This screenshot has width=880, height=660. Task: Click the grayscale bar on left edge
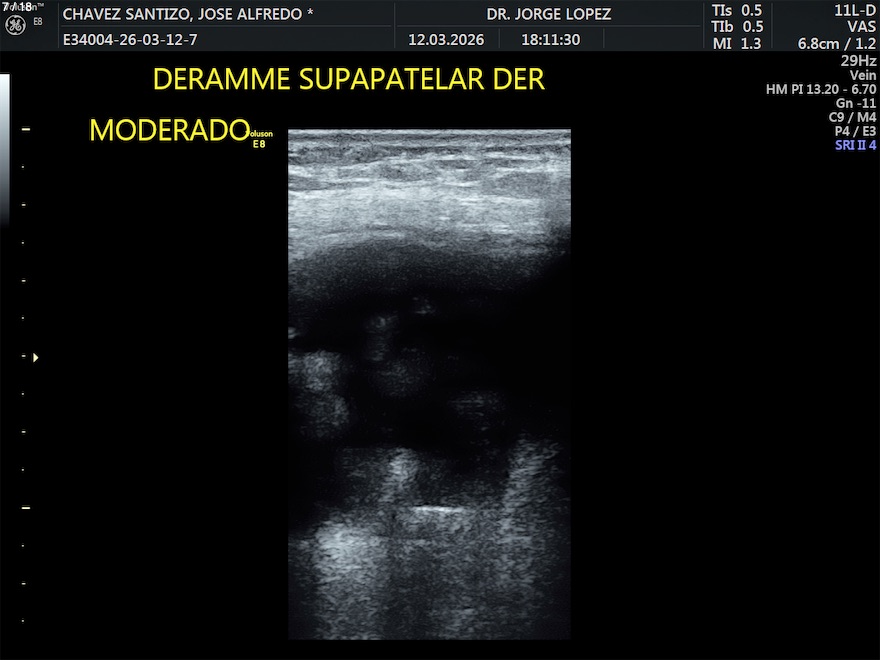(x=4, y=150)
